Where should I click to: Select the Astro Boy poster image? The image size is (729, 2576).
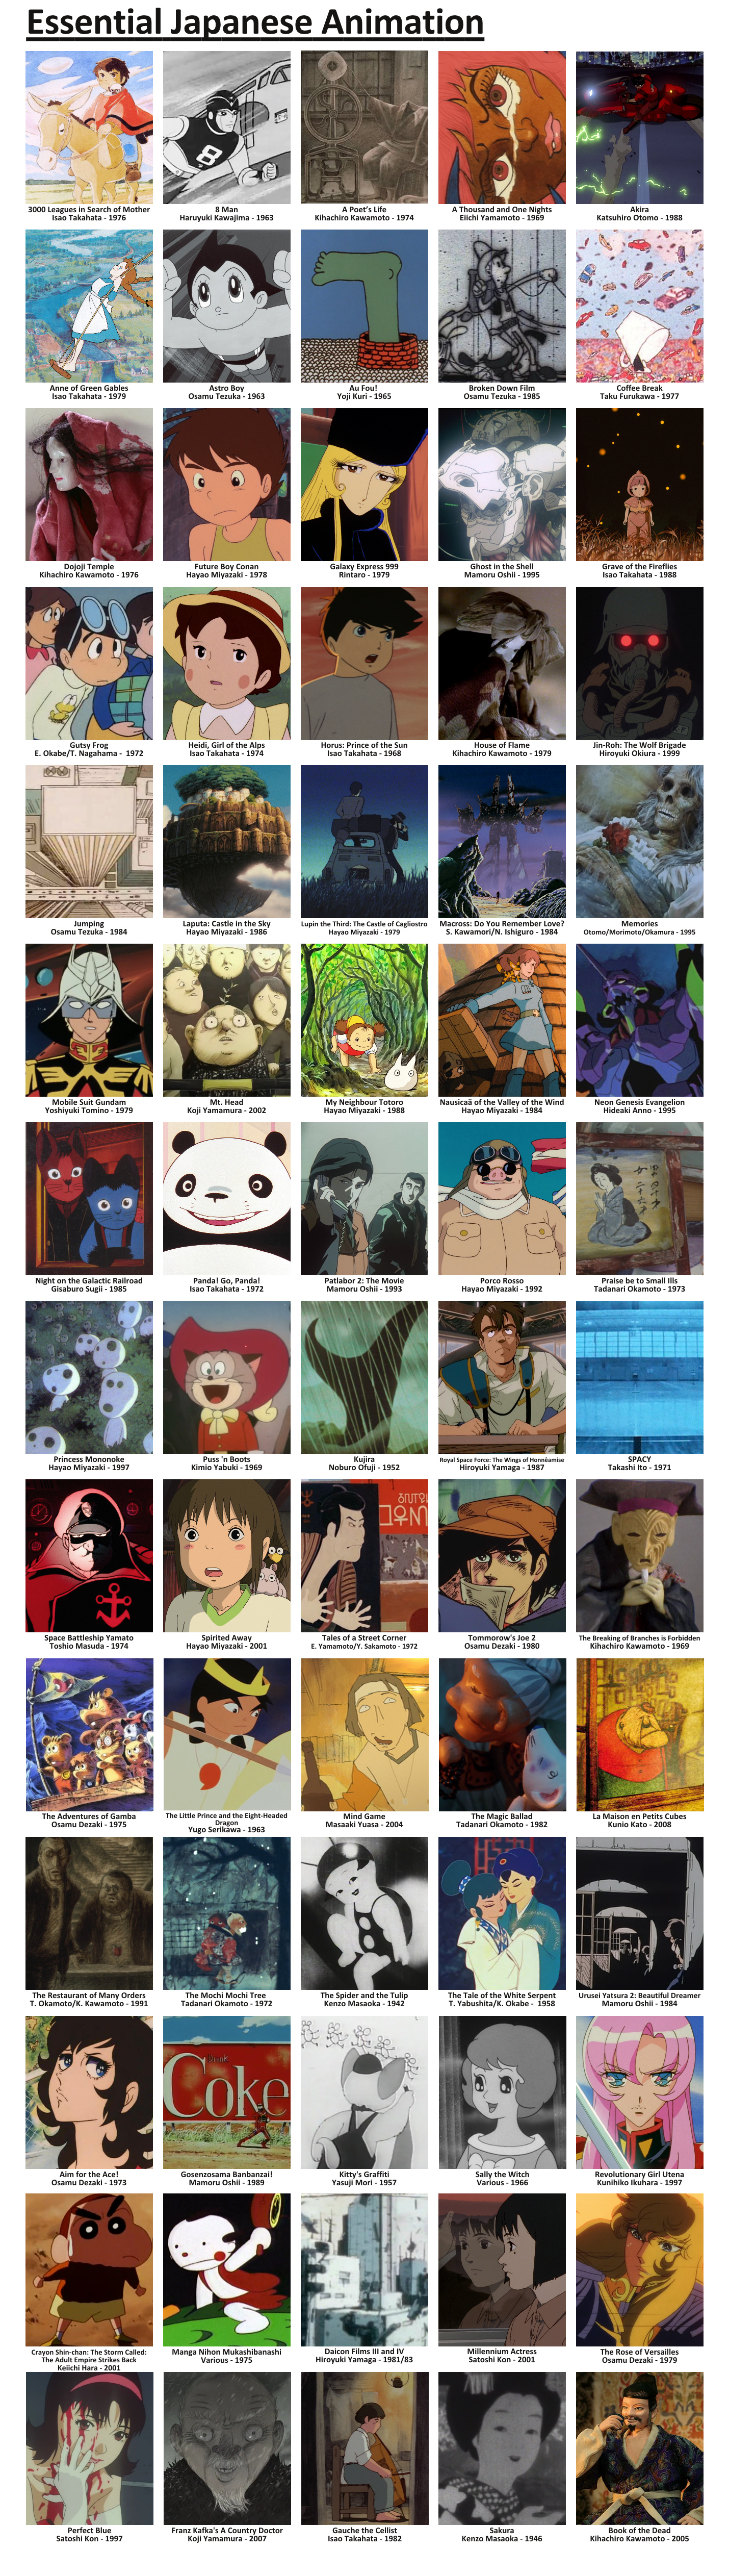(x=227, y=306)
